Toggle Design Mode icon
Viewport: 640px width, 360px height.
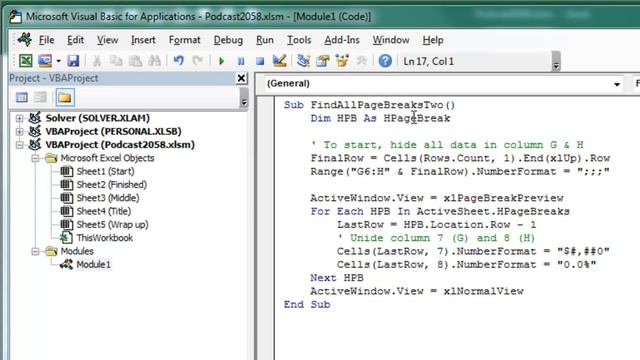coord(280,61)
